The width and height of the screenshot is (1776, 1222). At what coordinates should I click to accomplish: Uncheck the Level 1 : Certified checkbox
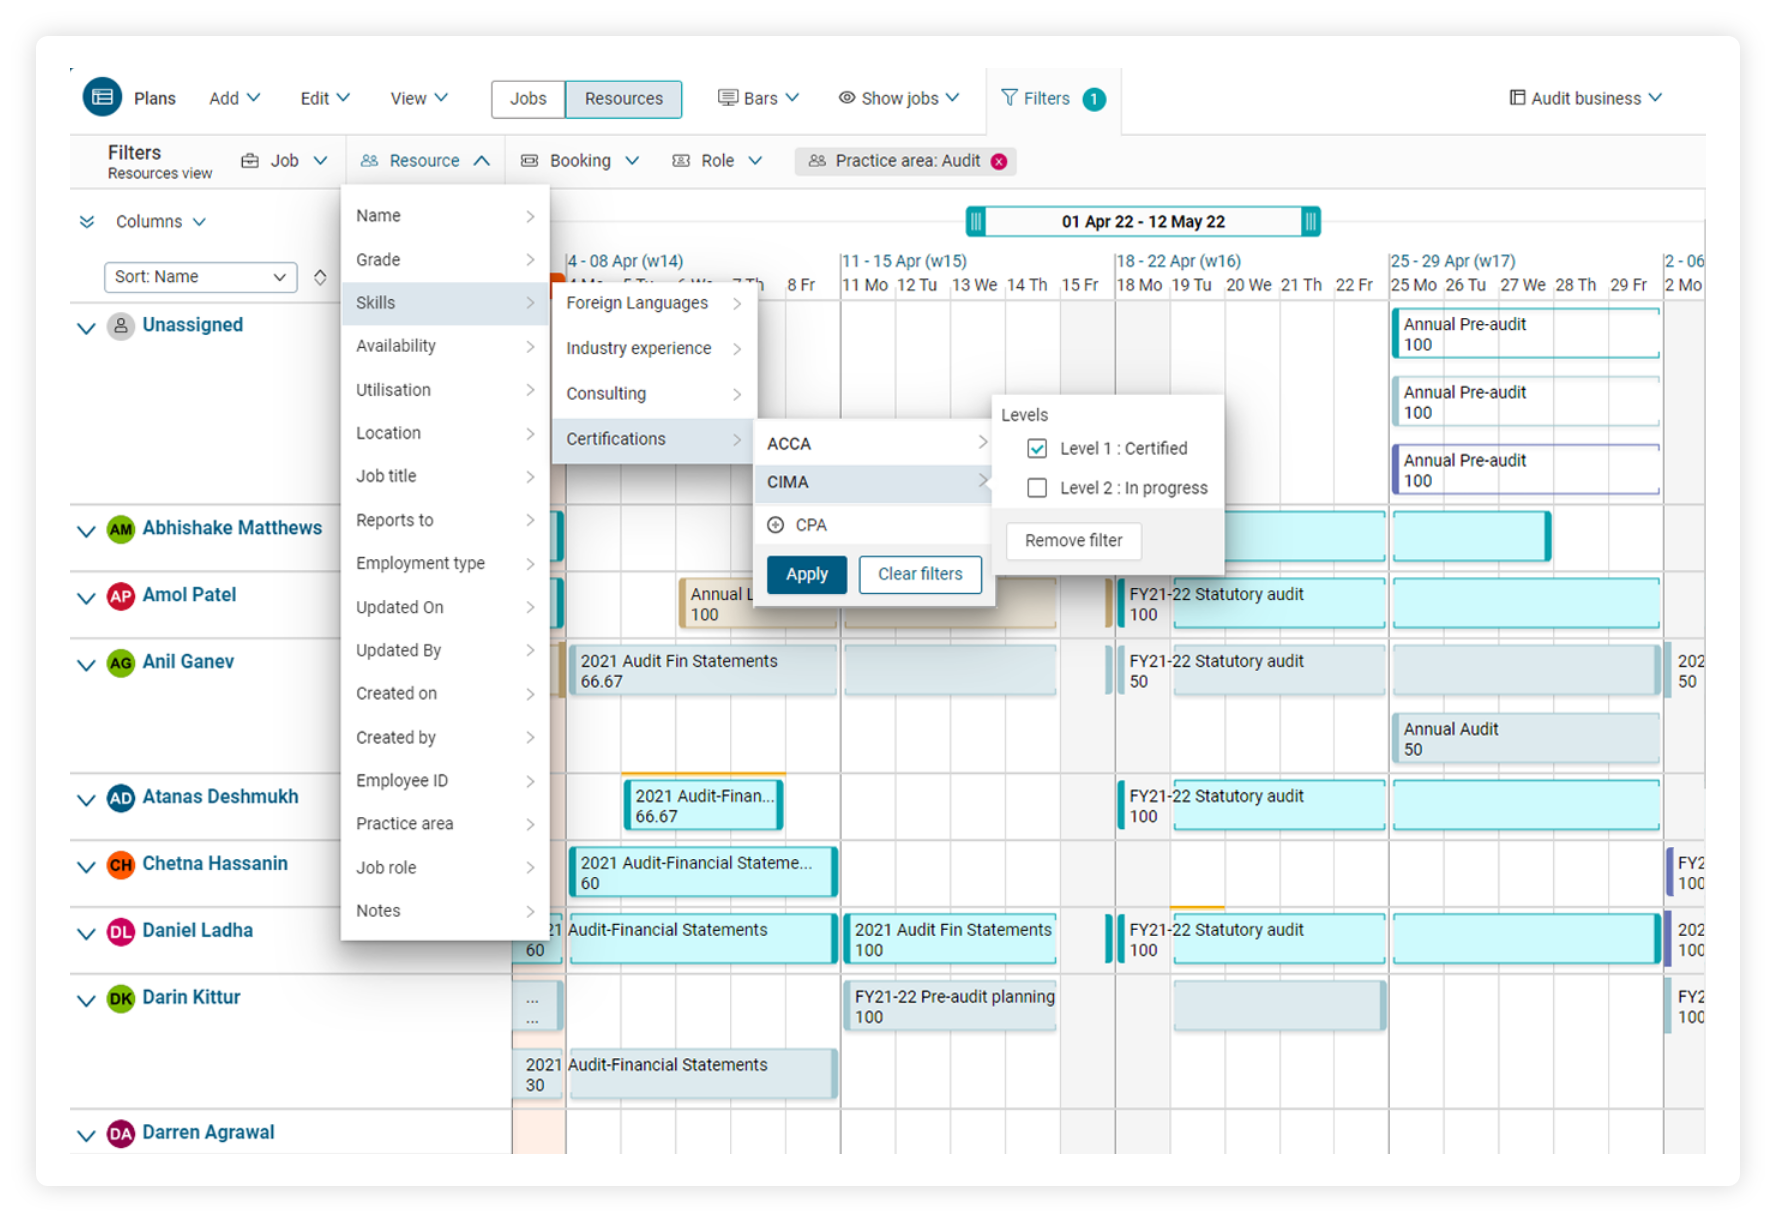tap(1036, 448)
